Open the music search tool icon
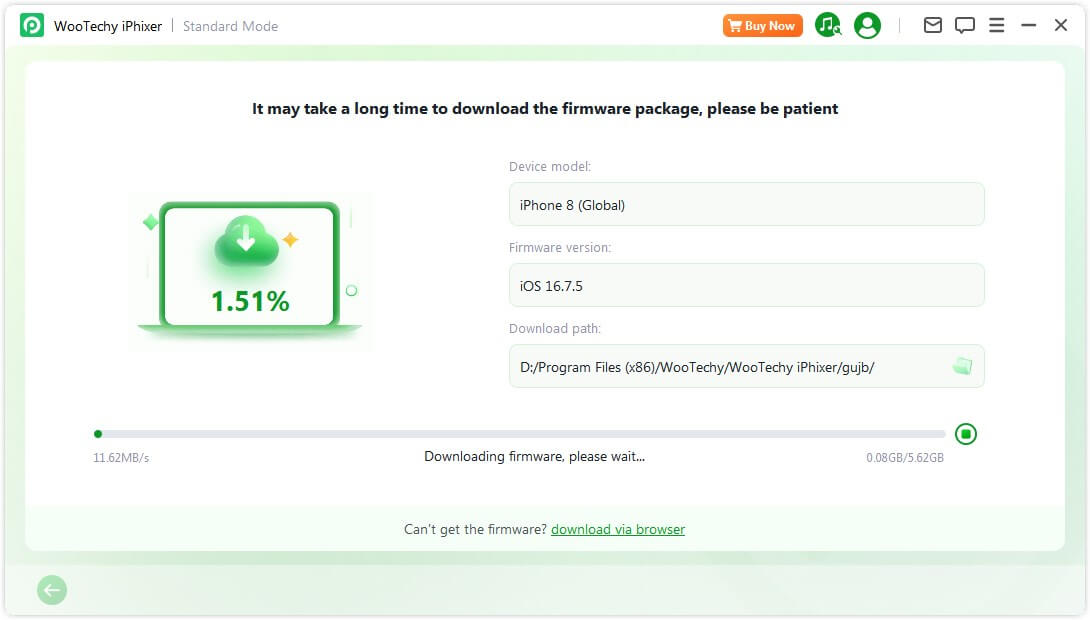This screenshot has width=1090, height=620. tap(828, 26)
